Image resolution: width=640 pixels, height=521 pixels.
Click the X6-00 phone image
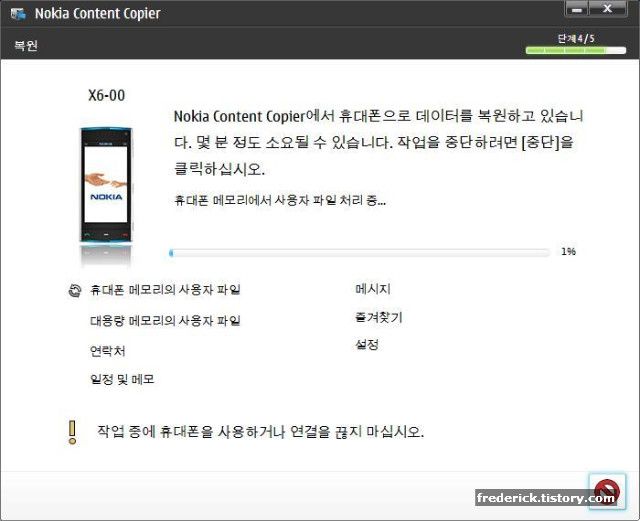click(x=106, y=185)
